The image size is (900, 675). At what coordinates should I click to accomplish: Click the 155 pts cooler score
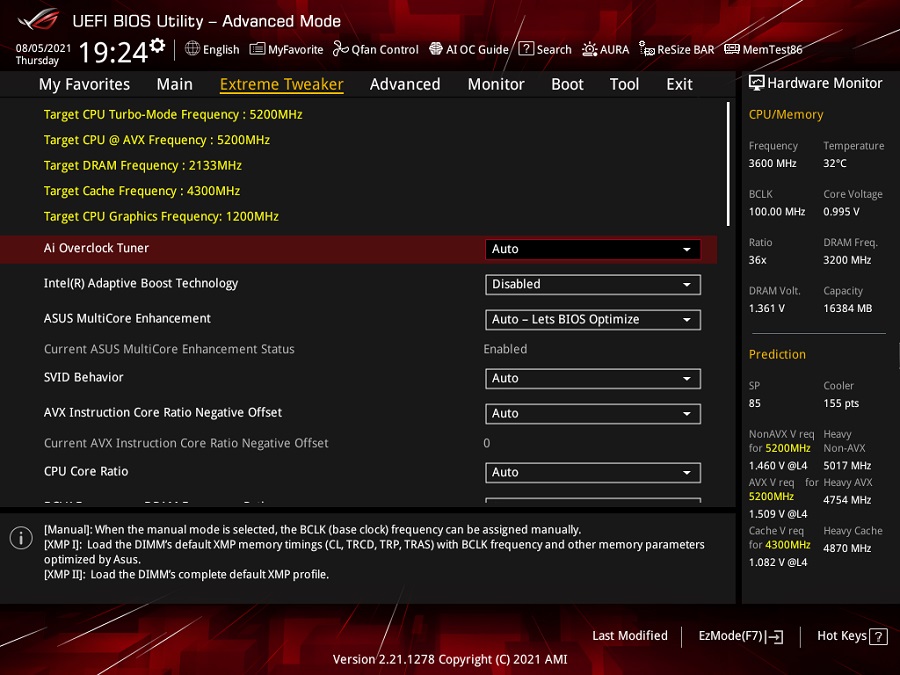click(x=841, y=404)
